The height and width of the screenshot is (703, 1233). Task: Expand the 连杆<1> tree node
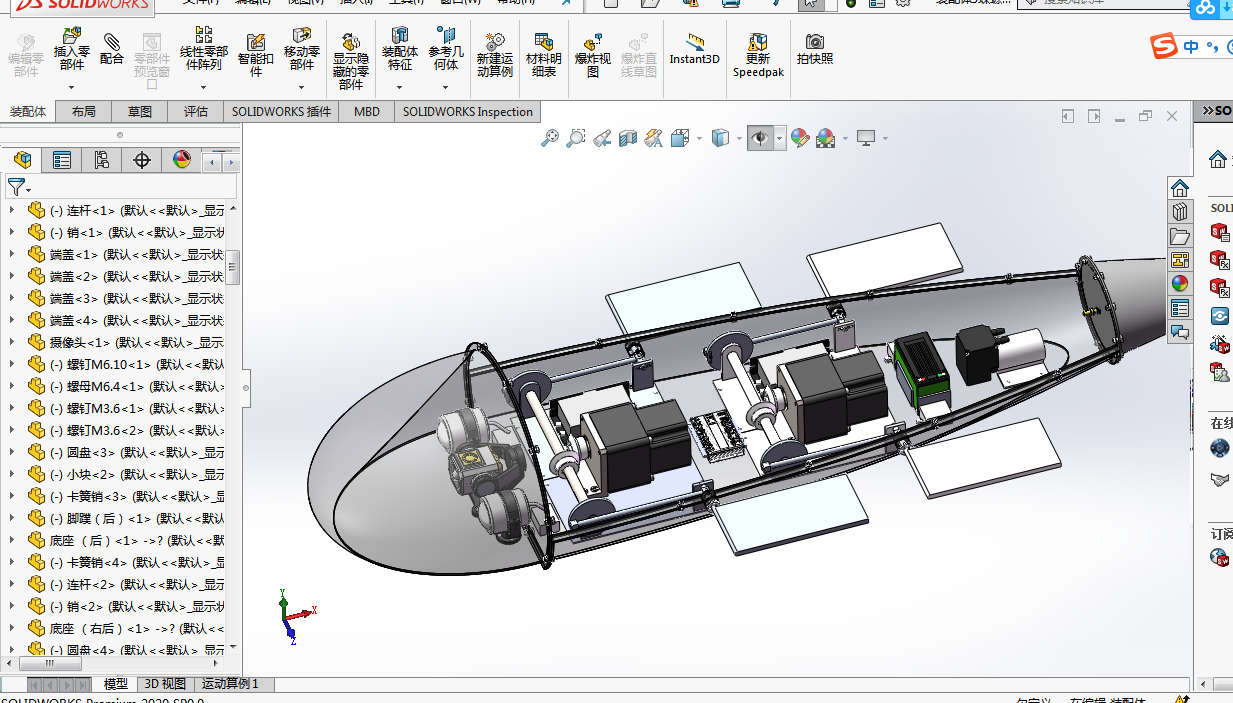pos(12,210)
